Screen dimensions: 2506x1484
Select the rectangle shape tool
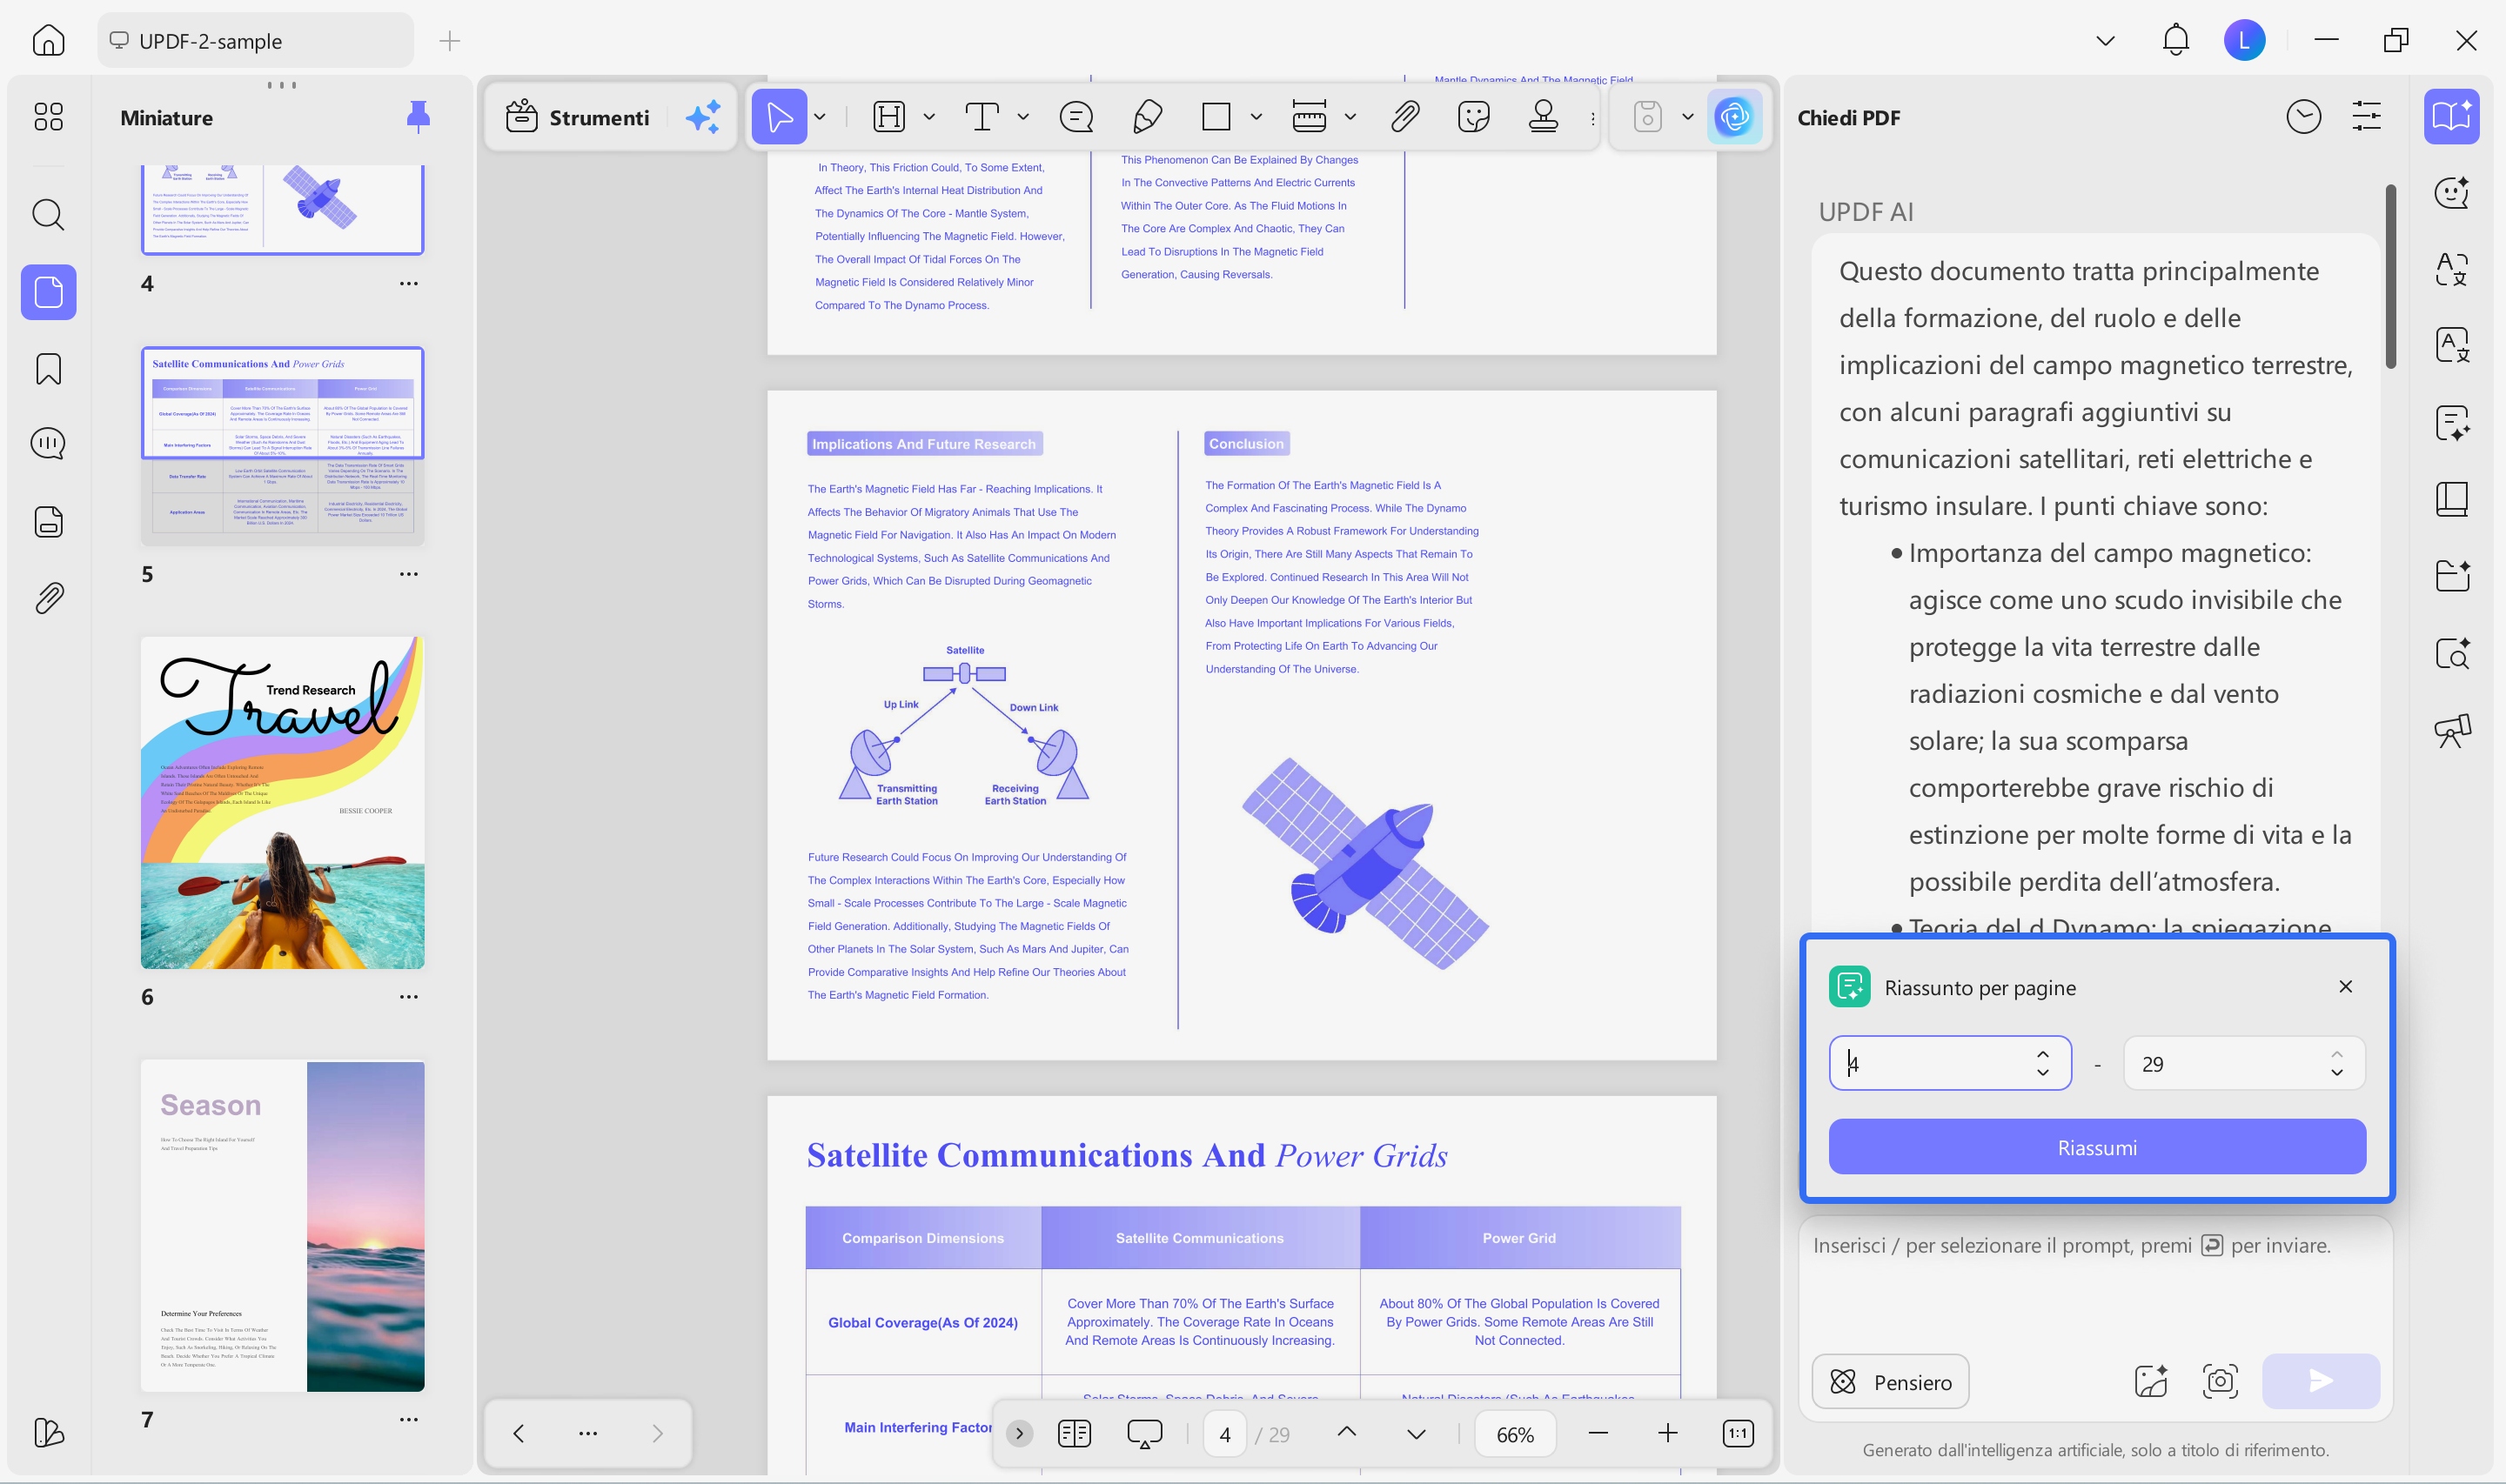pos(1216,117)
